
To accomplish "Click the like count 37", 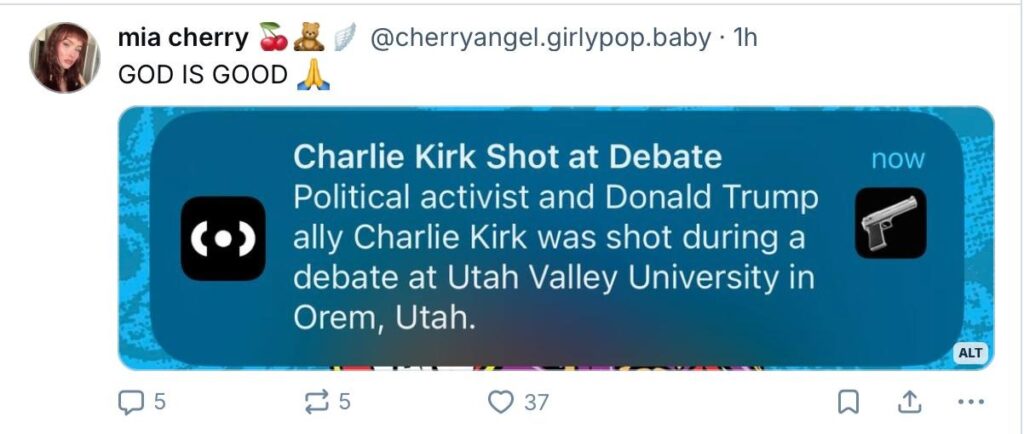I will point(536,402).
